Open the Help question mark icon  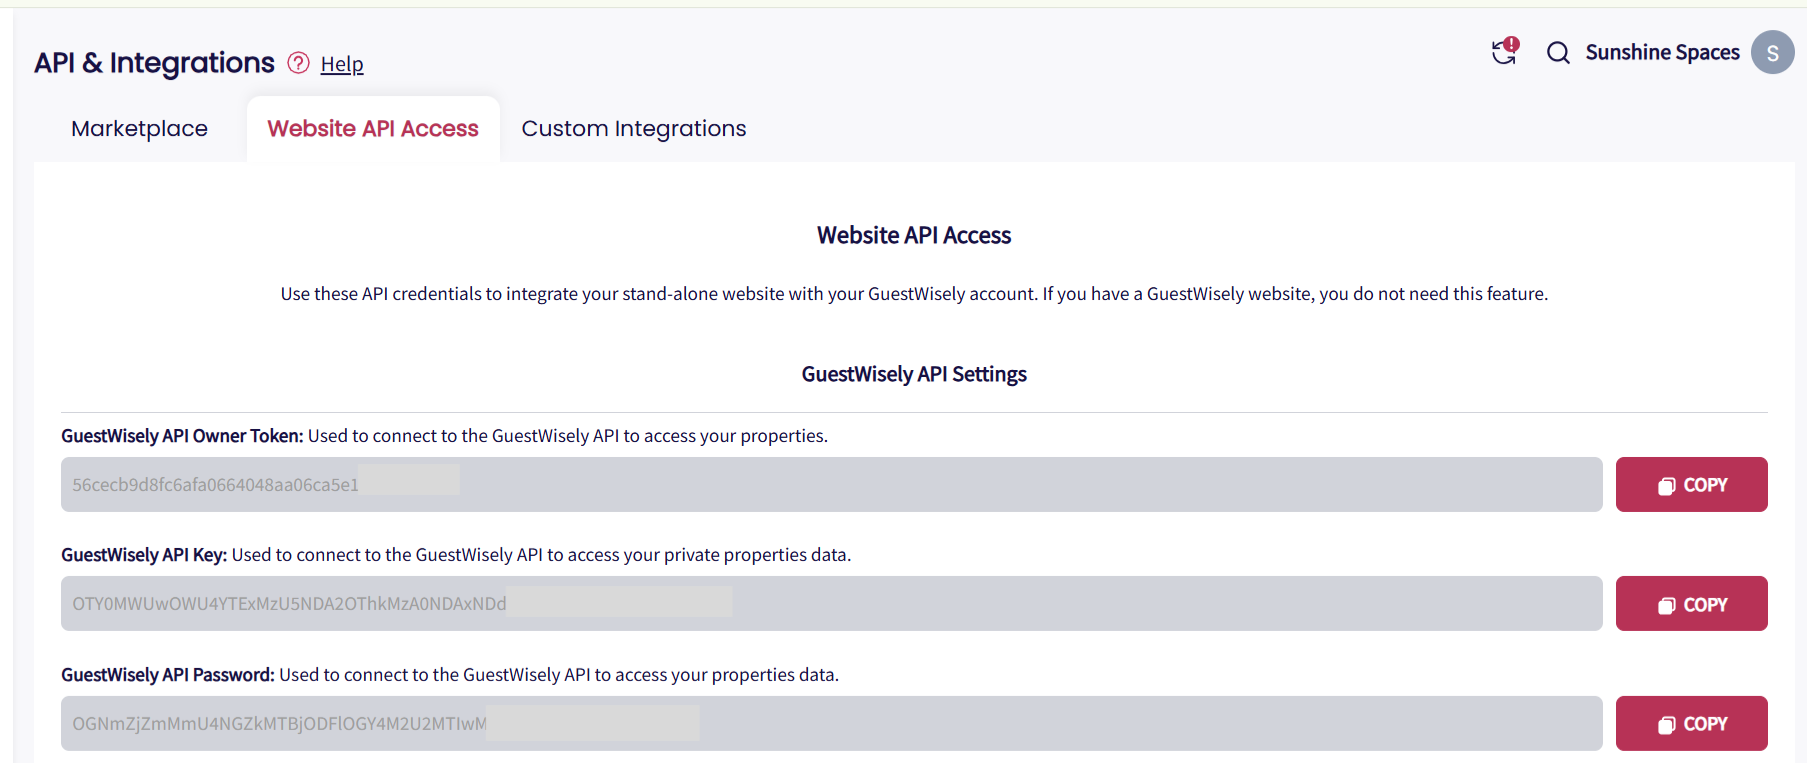click(298, 63)
